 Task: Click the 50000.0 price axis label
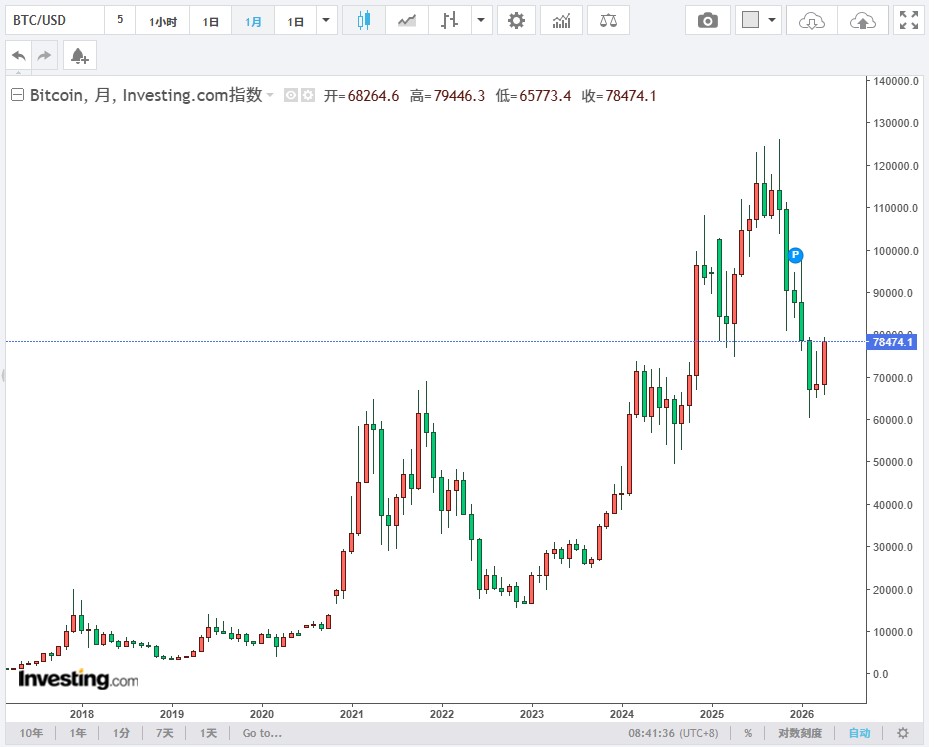(893, 462)
